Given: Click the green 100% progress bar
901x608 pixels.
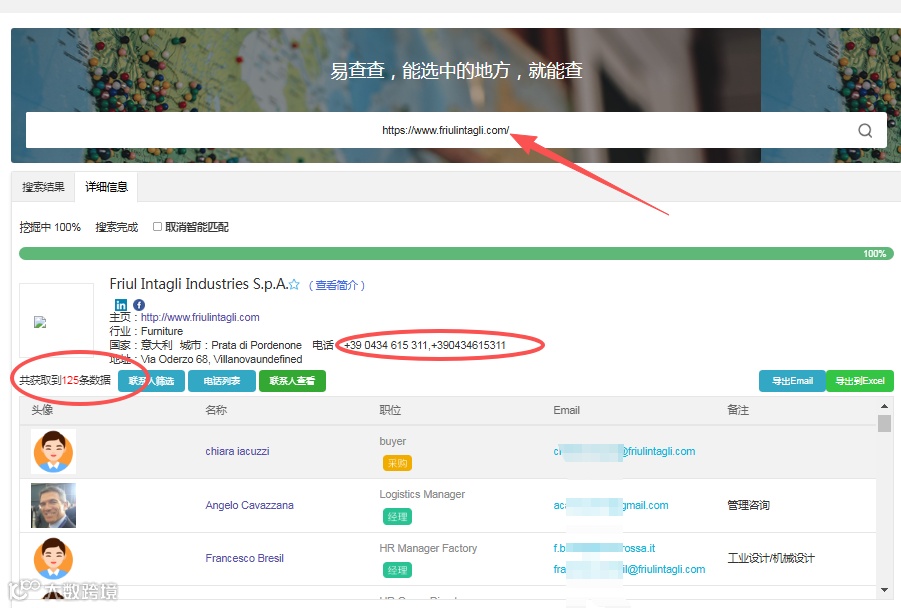Looking at the screenshot, I should click(x=456, y=253).
